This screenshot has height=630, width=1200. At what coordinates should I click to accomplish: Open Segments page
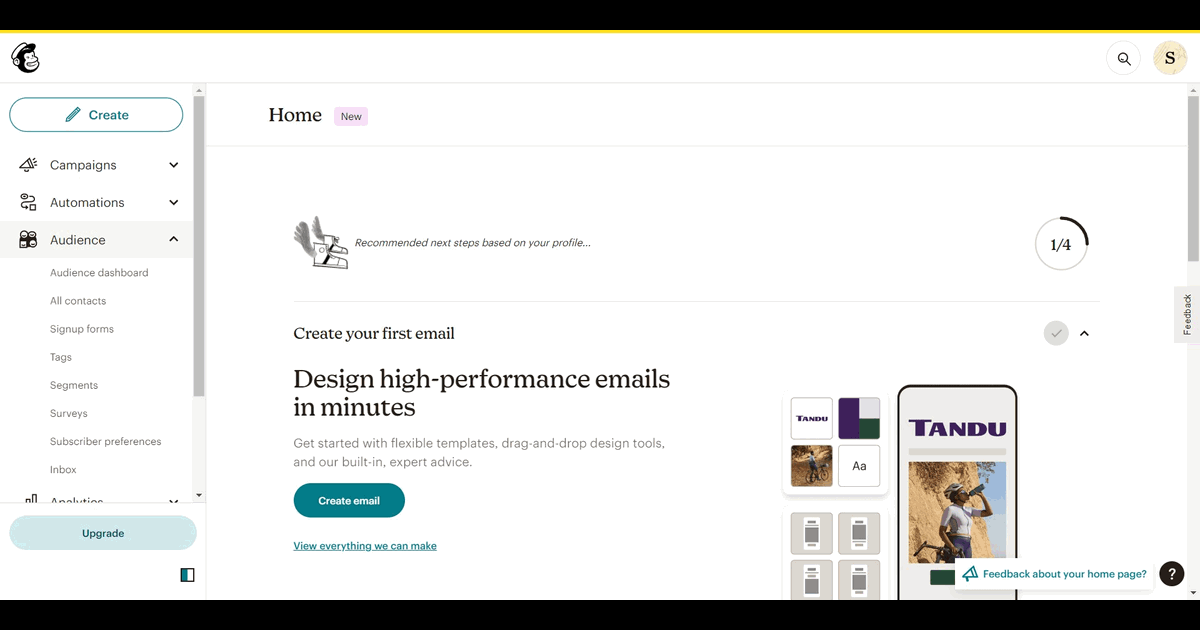pyautogui.click(x=74, y=385)
